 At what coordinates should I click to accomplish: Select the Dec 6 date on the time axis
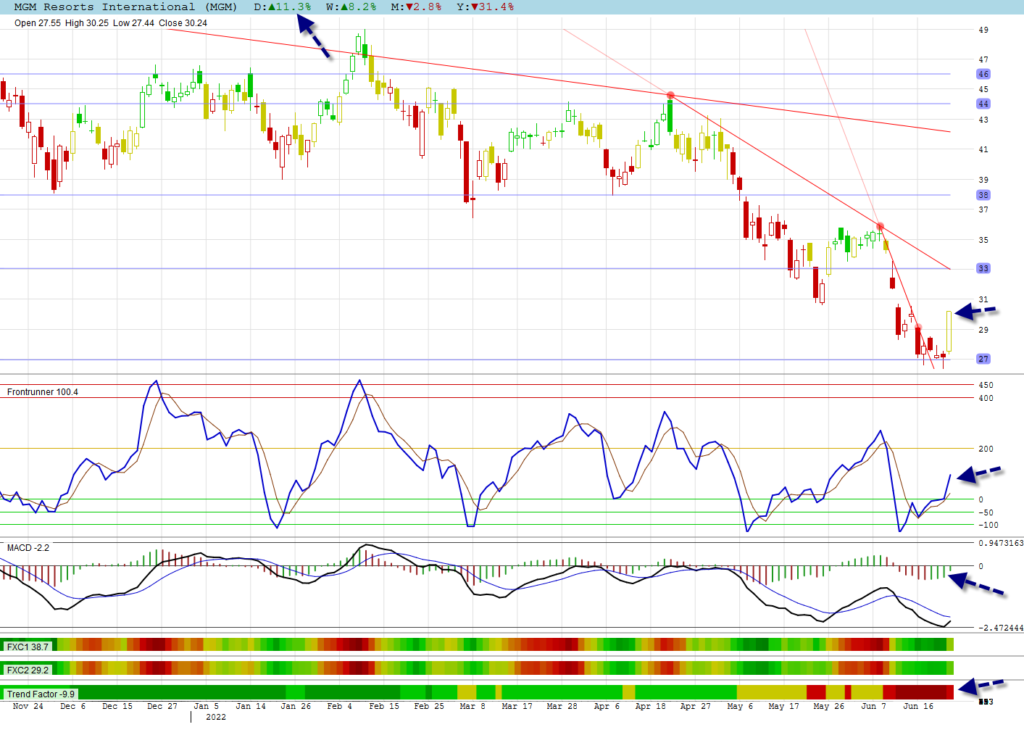72,706
